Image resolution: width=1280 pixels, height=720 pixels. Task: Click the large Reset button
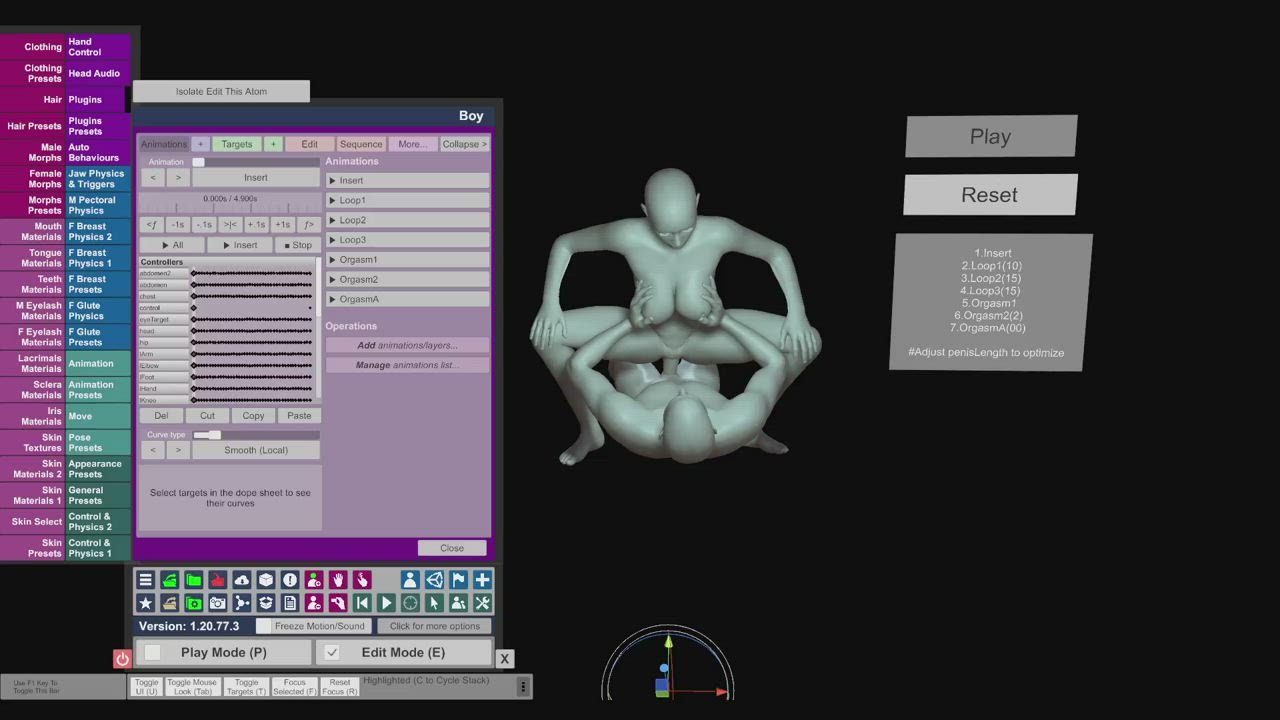(990, 195)
